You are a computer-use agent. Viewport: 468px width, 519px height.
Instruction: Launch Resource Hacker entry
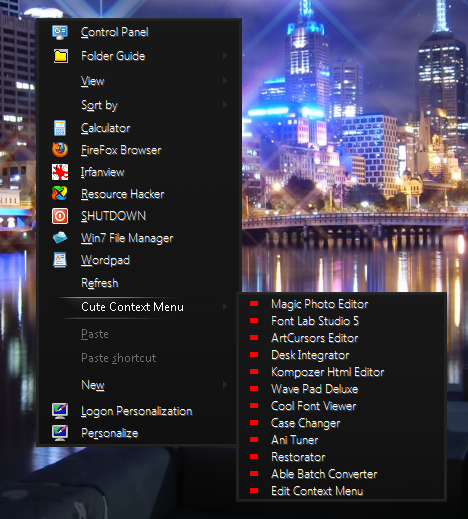139,194
